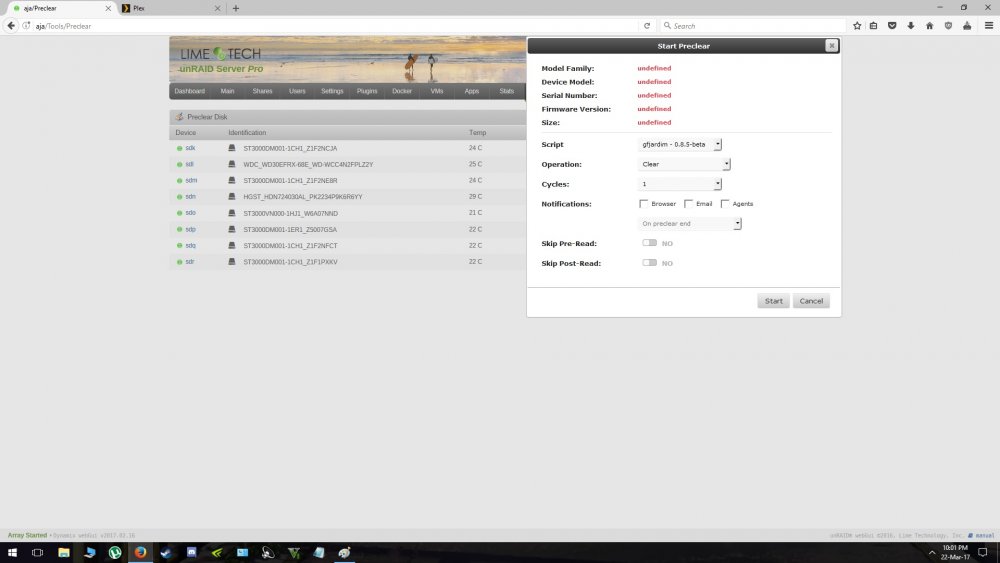
Task: Reload the page with the refresh icon
Action: pos(647,26)
